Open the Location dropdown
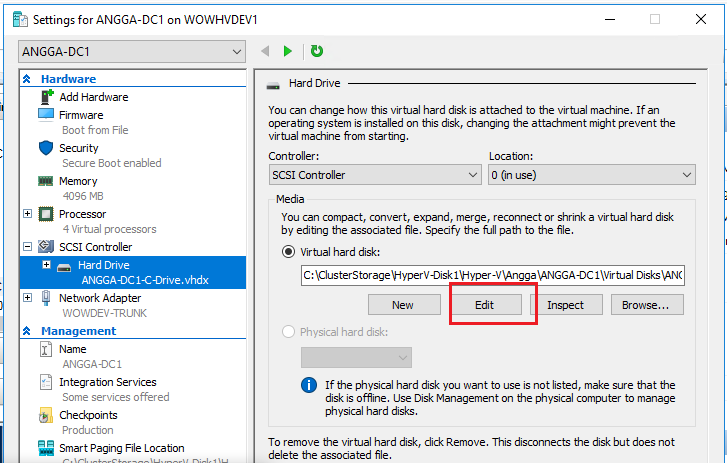This screenshot has height=463, width=727. click(592, 175)
